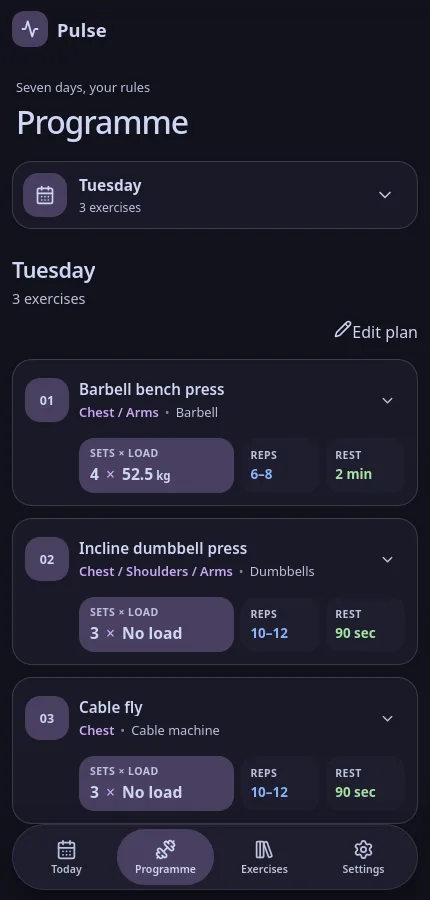This screenshot has width=430, height=900.
Task: Open Settings via the gear icon
Action: click(363, 849)
